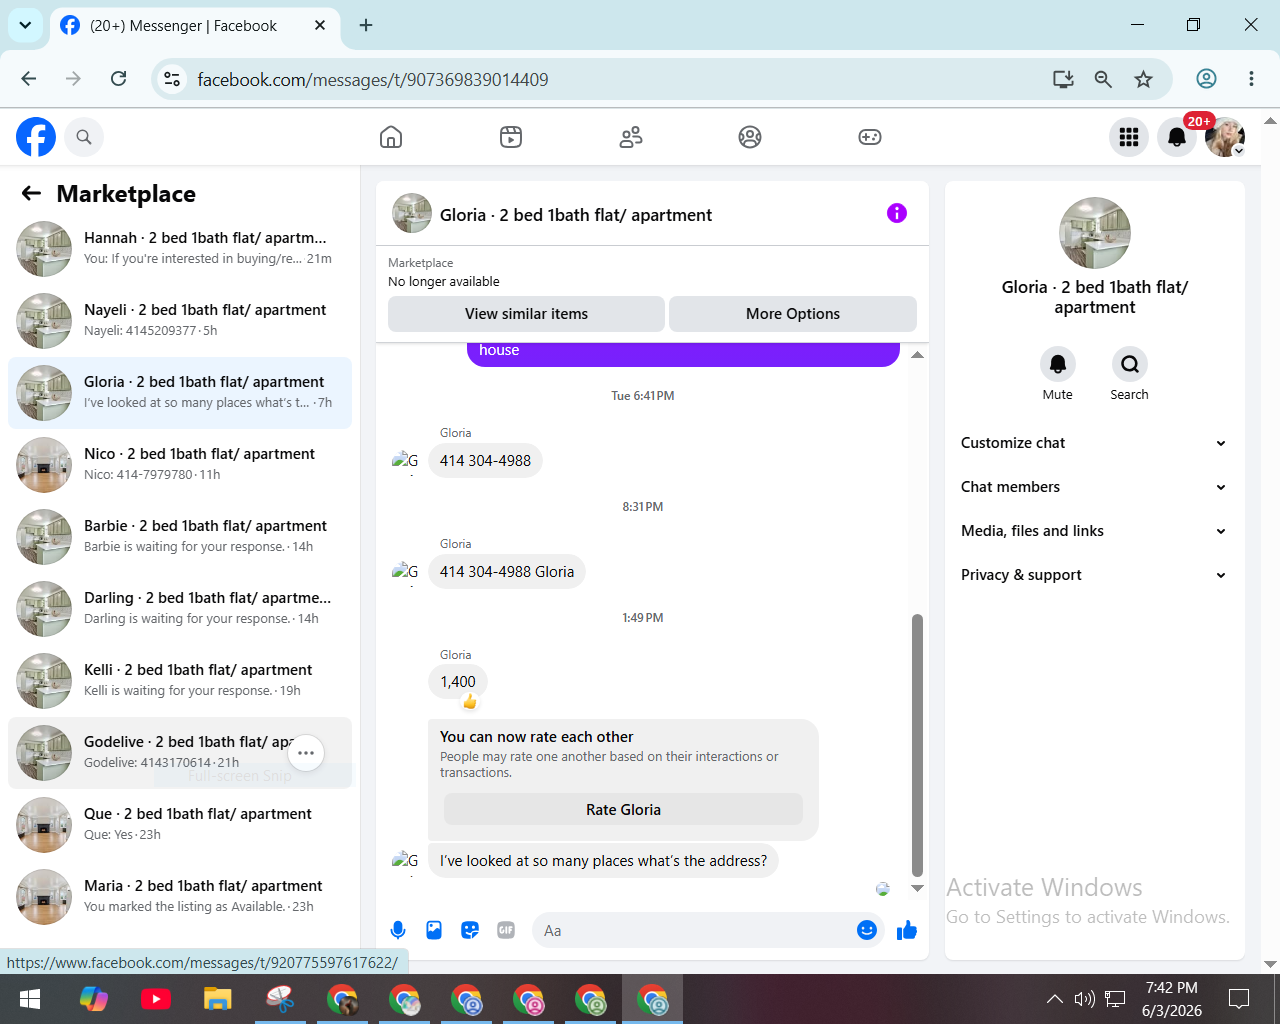Choose a GIF for the message
This screenshot has height=1024, width=1280.
click(506, 930)
